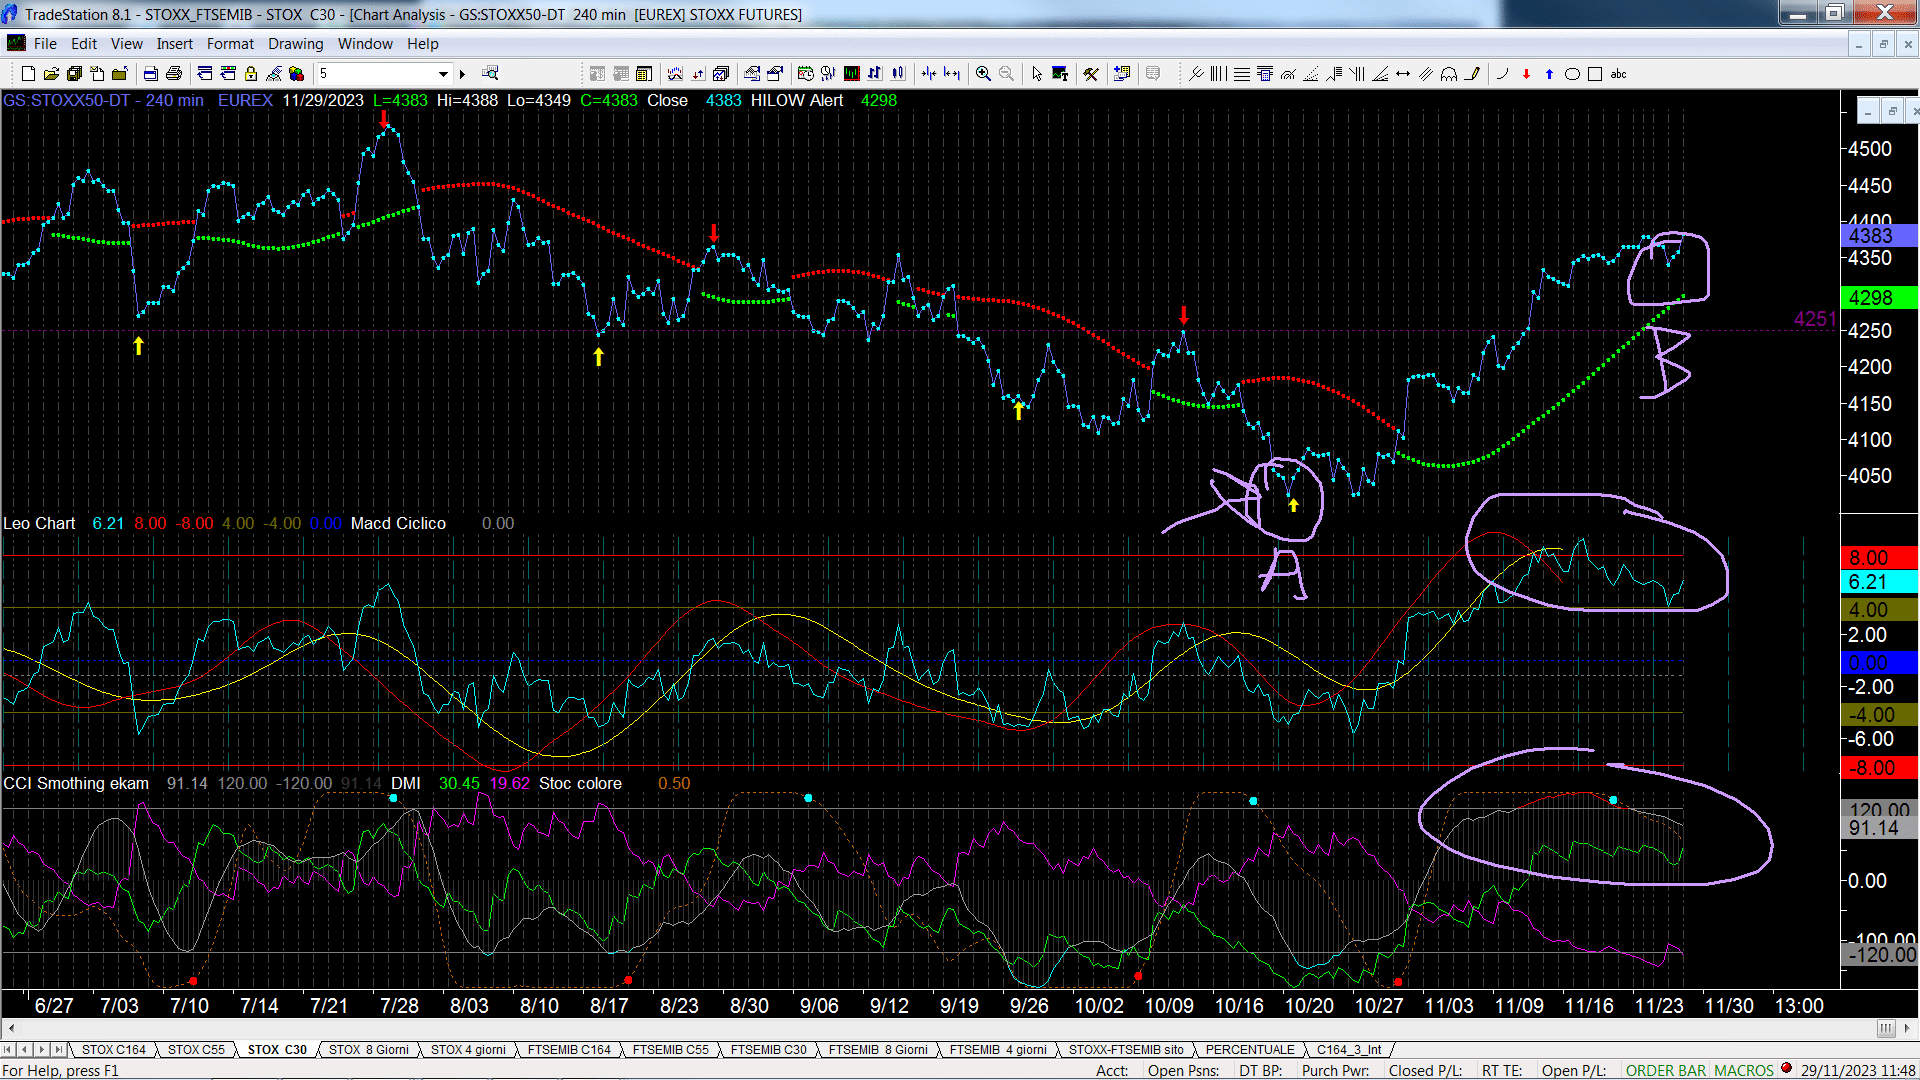This screenshot has height=1080, width=1920.
Task: Switch to the FTSEMIB 8 Giorni tab
Action: (878, 1050)
